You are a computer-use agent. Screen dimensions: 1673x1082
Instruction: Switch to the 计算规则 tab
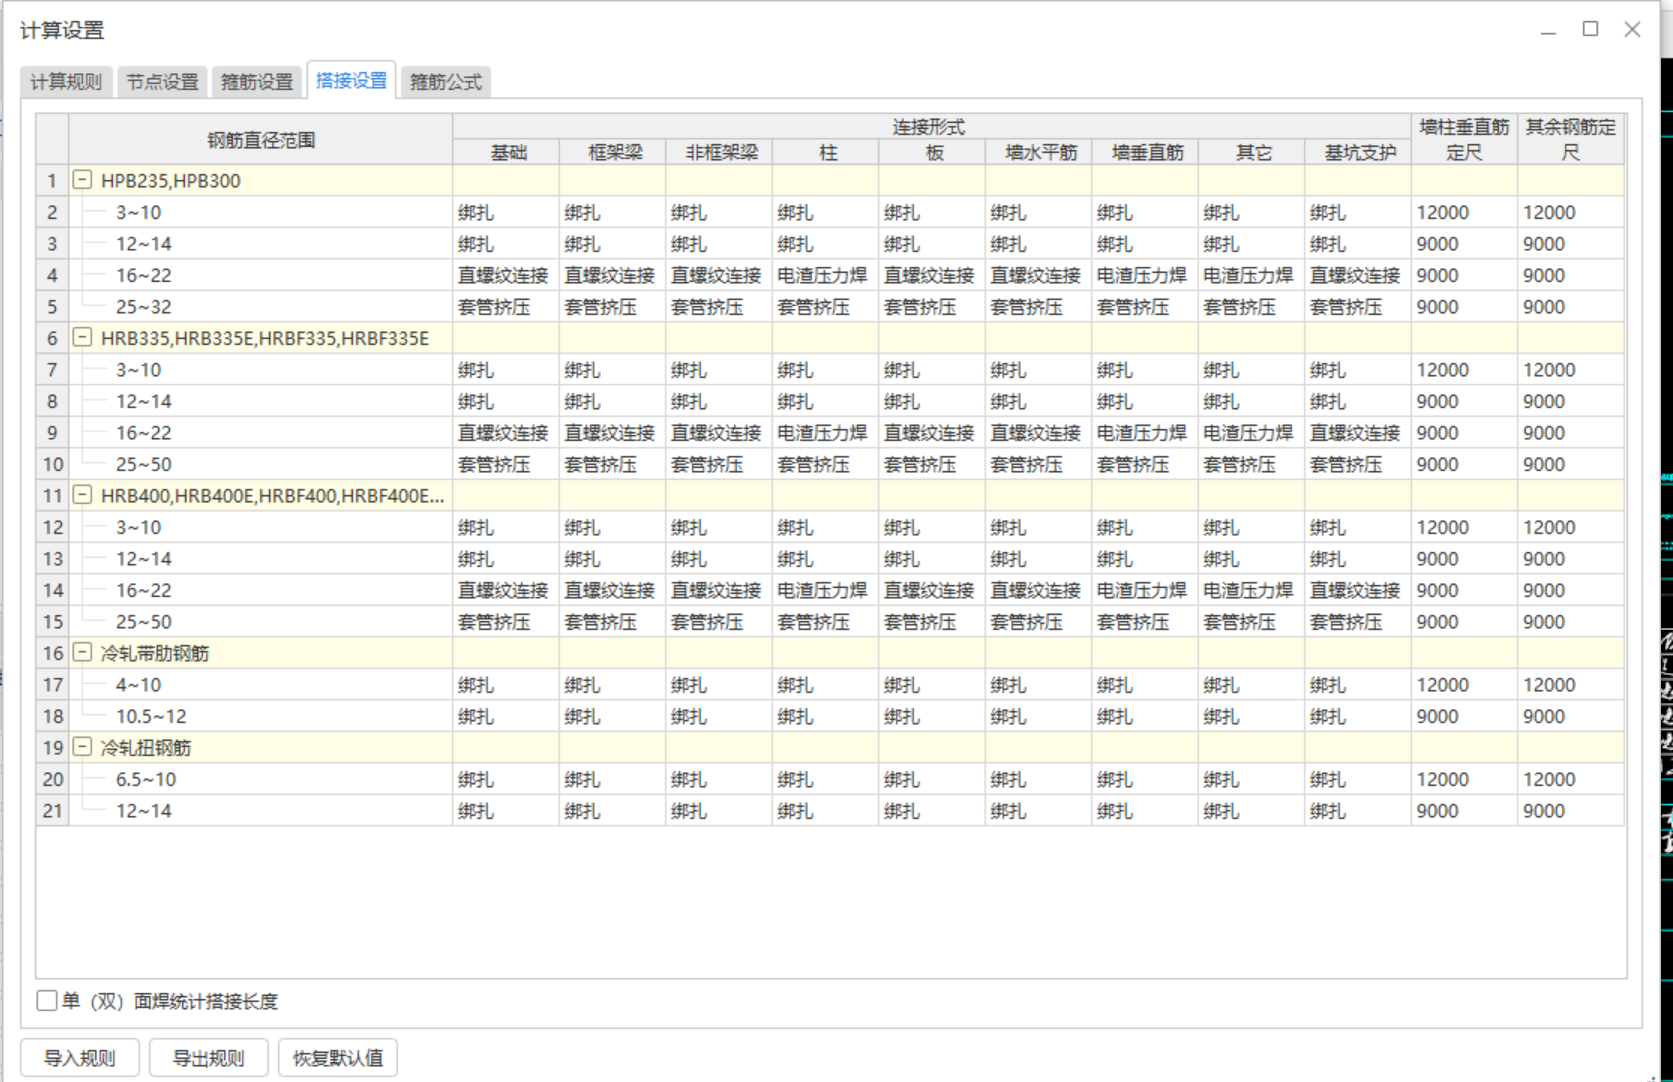(x=66, y=82)
